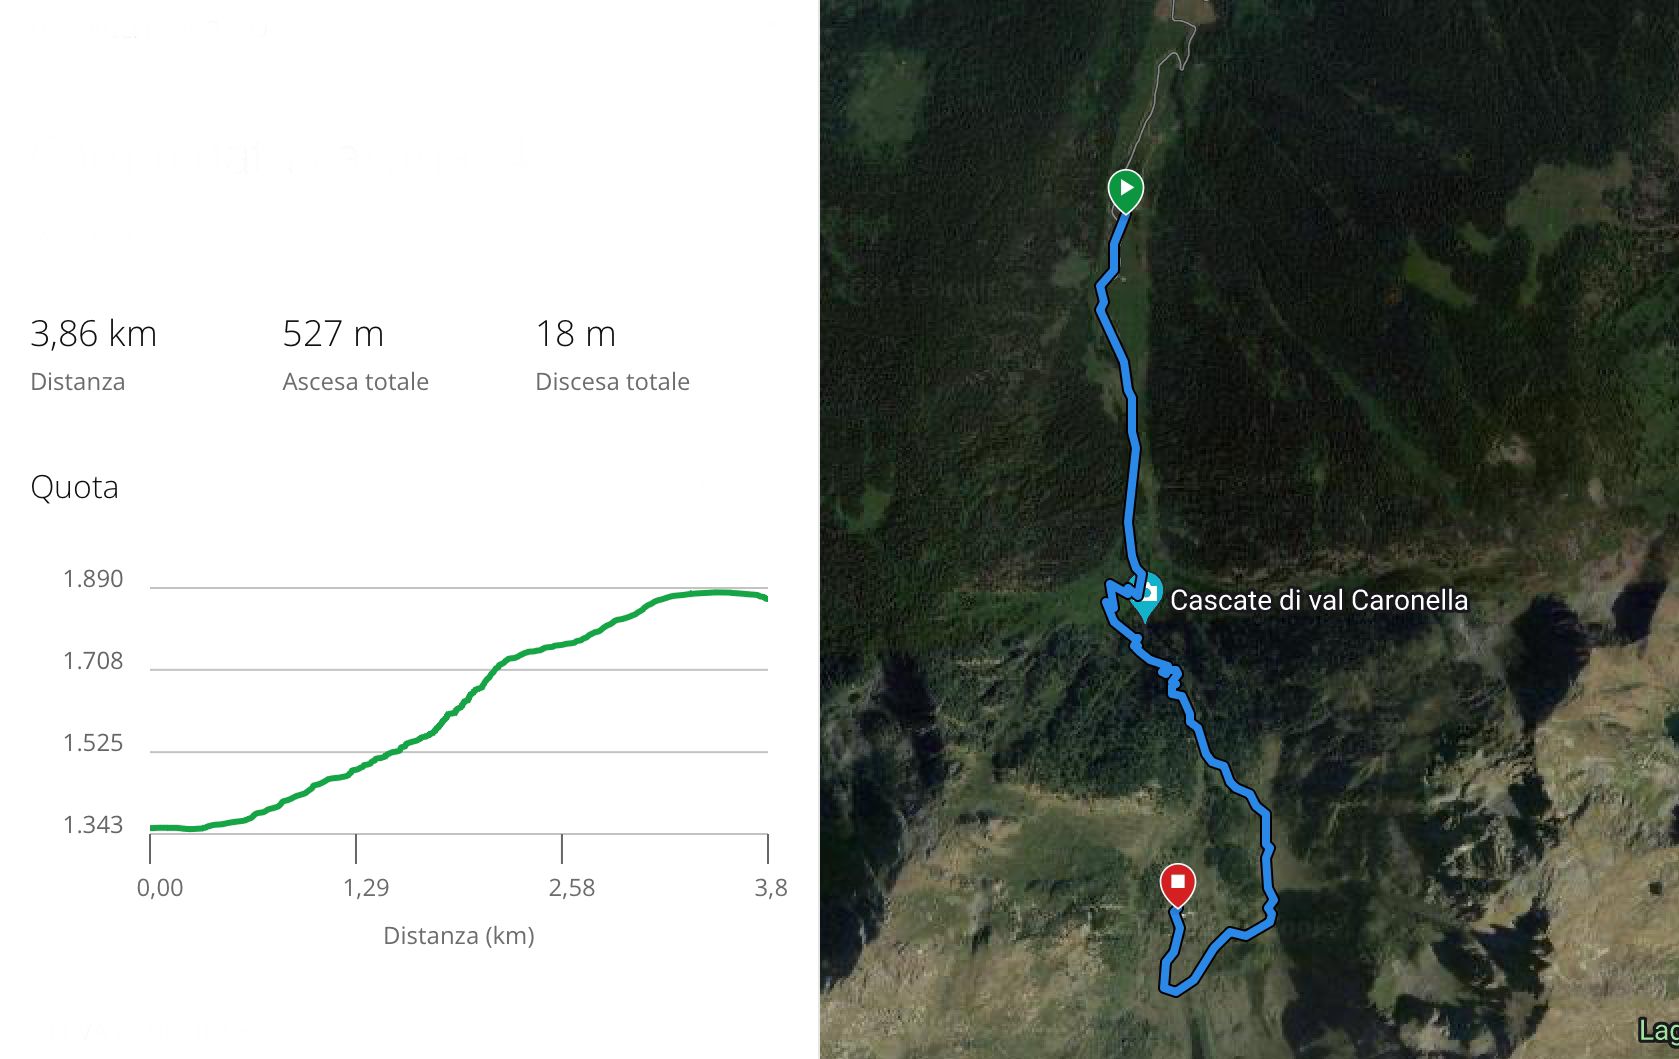Select the 527 m Ascesa totale value

pyautogui.click(x=333, y=333)
